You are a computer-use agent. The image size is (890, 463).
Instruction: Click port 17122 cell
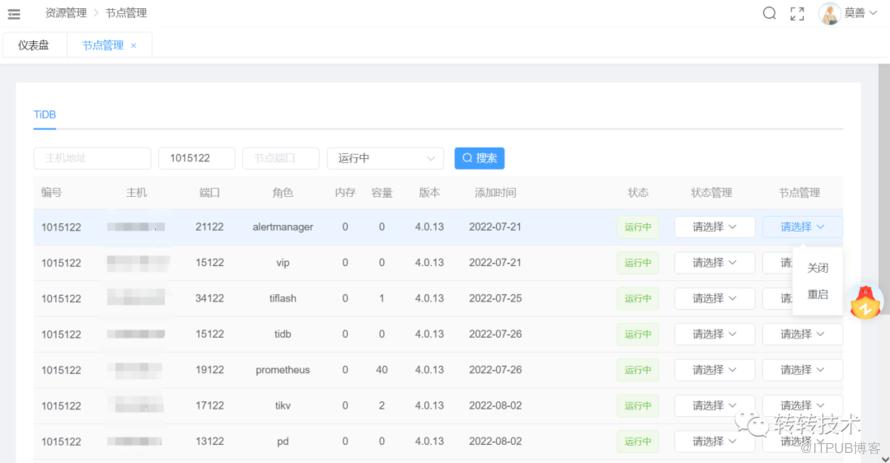click(209, 406)
